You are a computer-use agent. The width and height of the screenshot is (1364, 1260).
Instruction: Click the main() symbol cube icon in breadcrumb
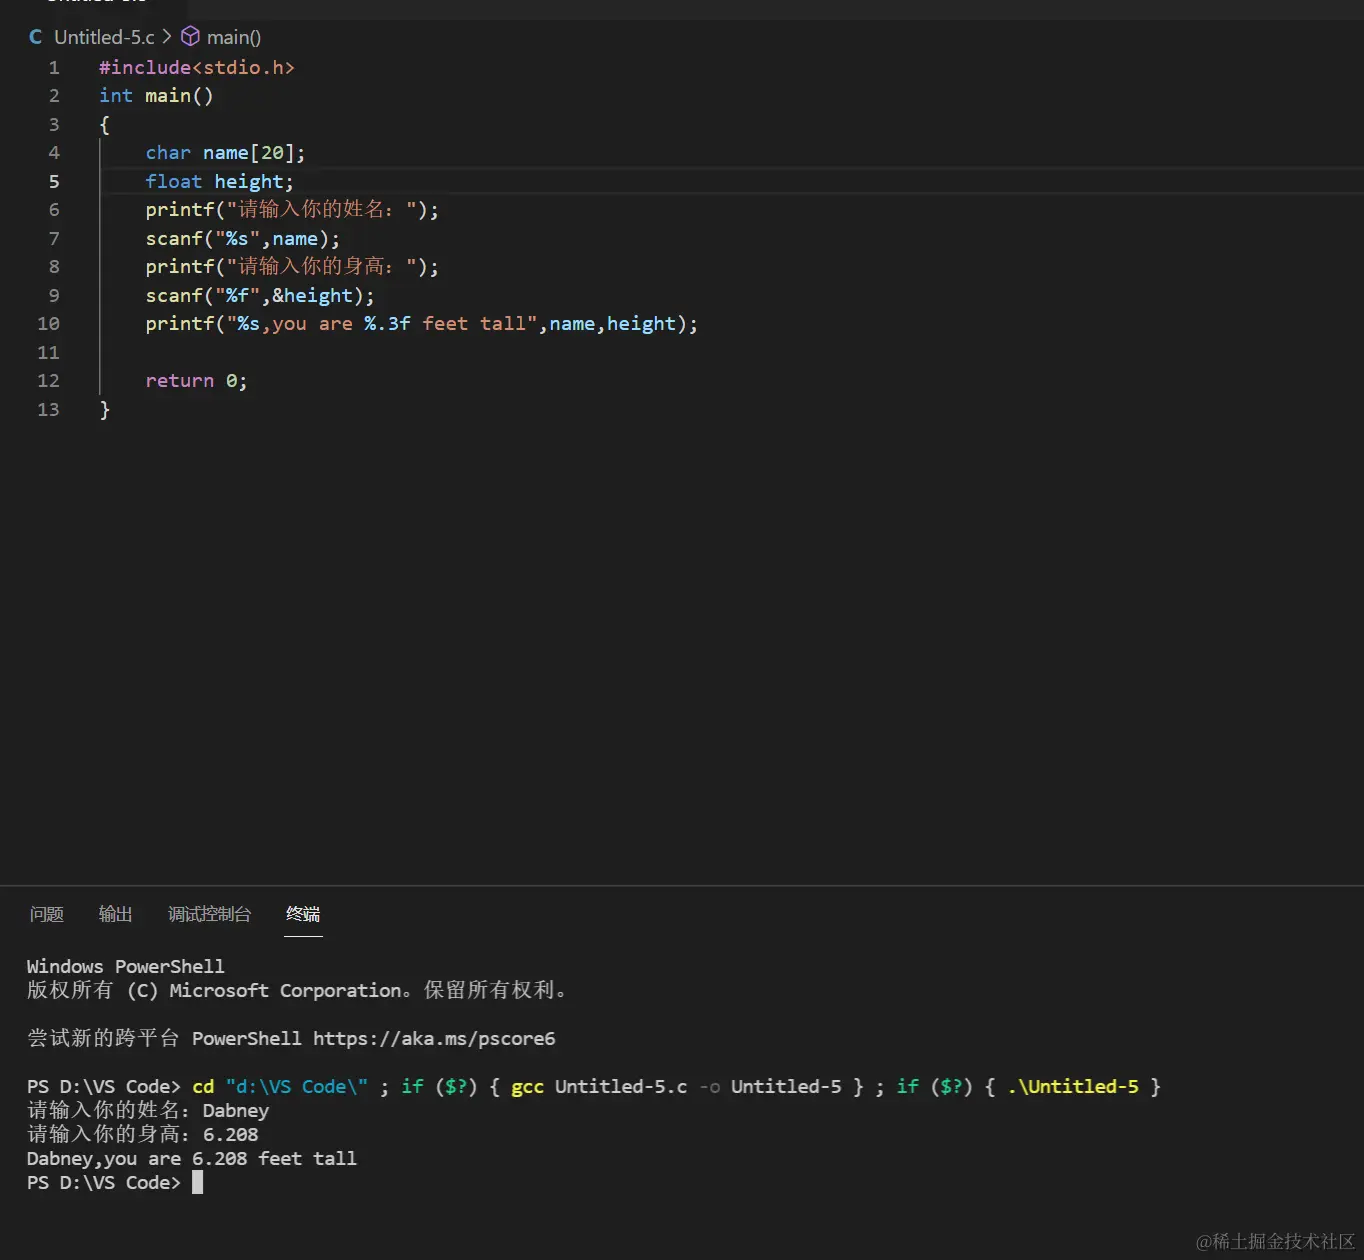pos(190,37)
